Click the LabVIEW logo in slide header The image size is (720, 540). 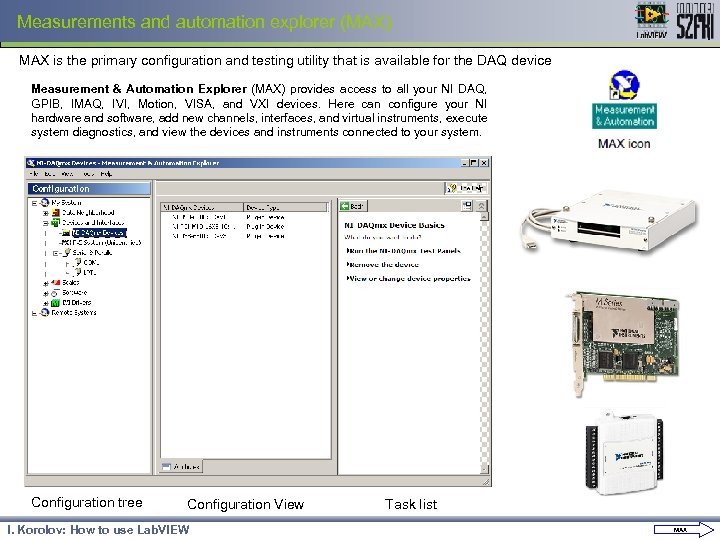click(x=651, y=20)
